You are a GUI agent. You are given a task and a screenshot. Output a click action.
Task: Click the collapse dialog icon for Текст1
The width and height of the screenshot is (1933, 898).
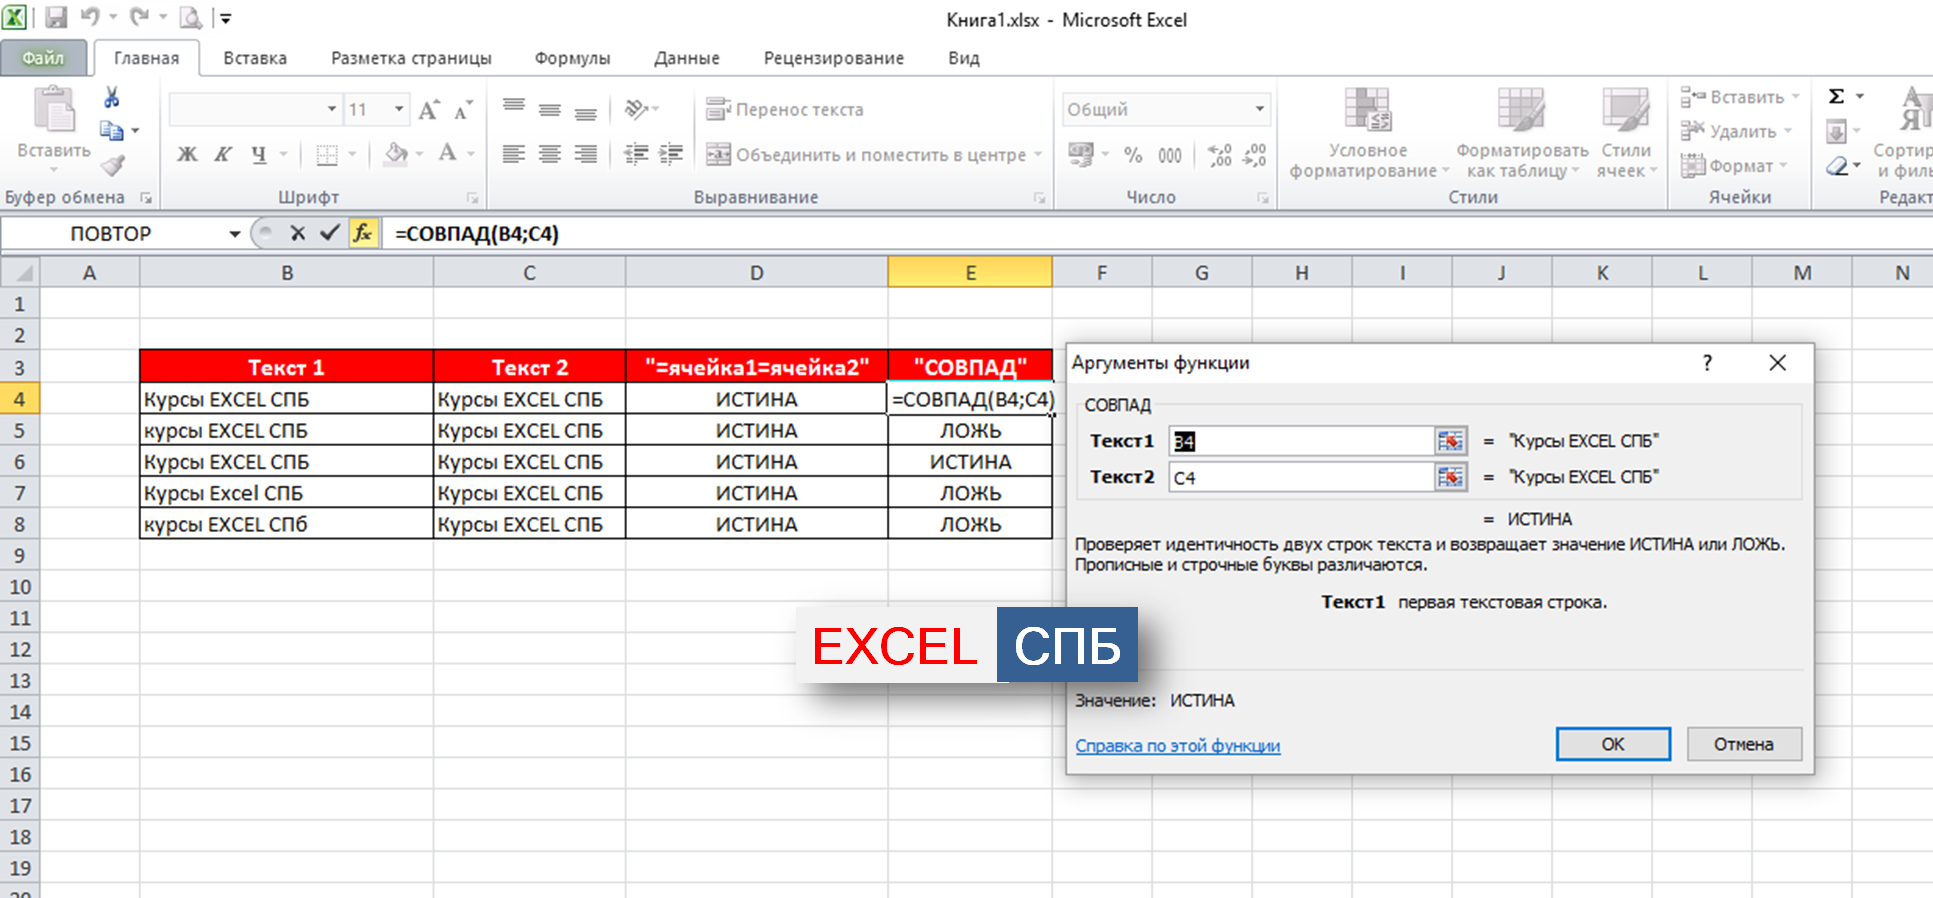click(1449, 441)
